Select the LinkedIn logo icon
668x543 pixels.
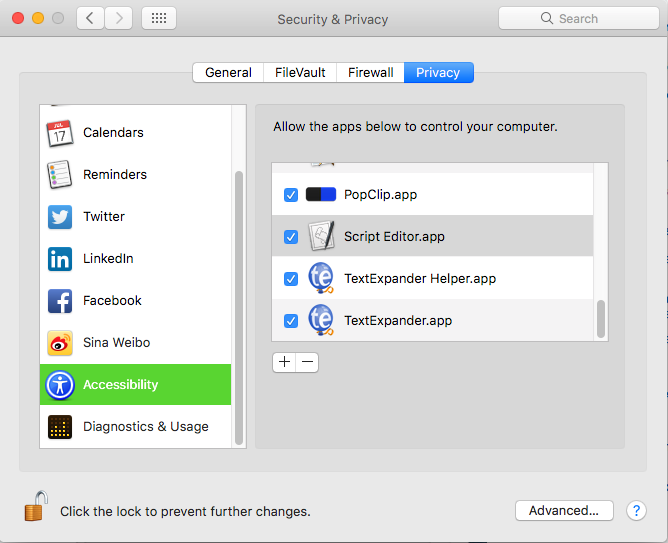[x=60, y=259]
